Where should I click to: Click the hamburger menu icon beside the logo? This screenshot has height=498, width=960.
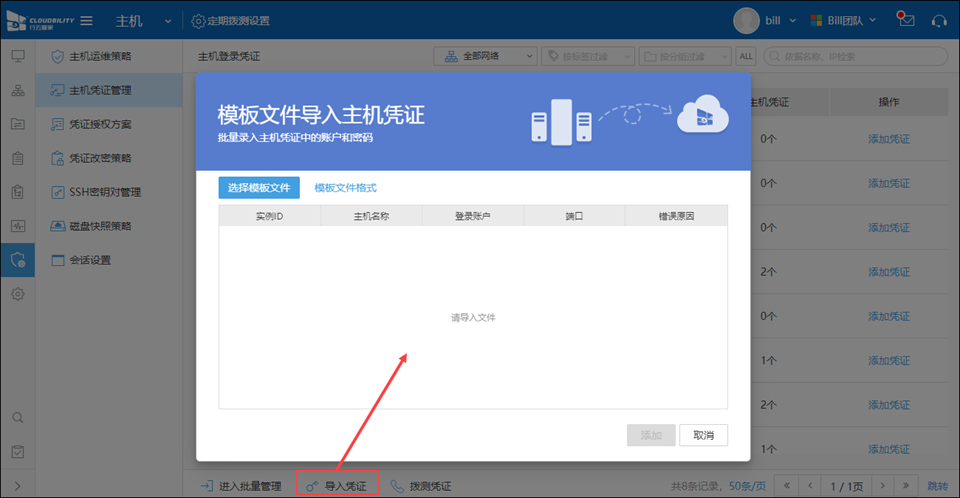[86, 21]
